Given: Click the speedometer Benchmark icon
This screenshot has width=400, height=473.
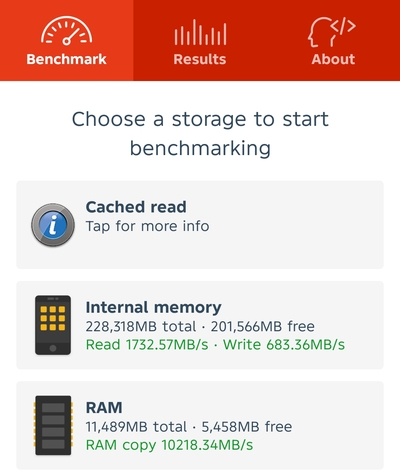Looking at the screenshot, I should click(66, 31).
